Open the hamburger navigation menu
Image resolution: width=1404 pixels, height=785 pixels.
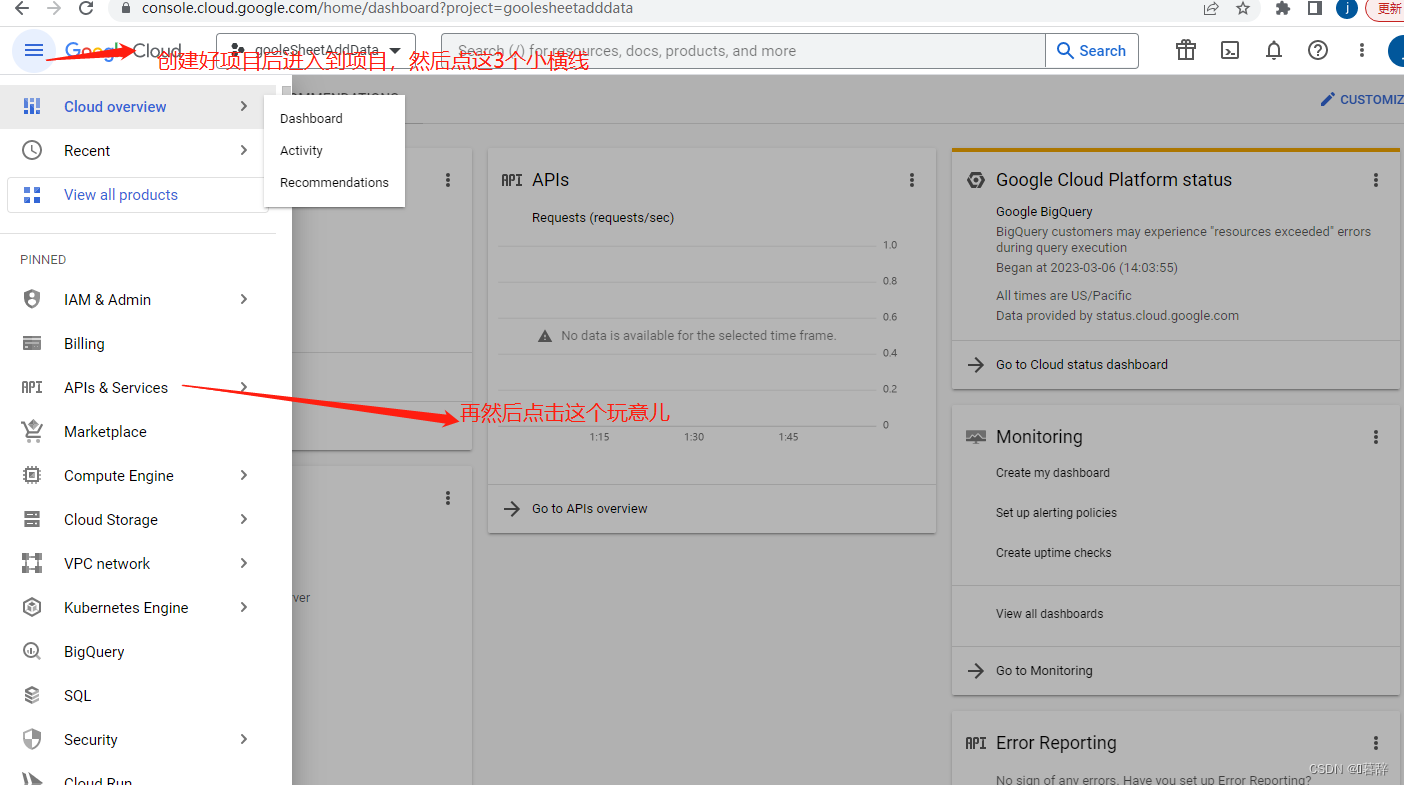pos(34,51)
